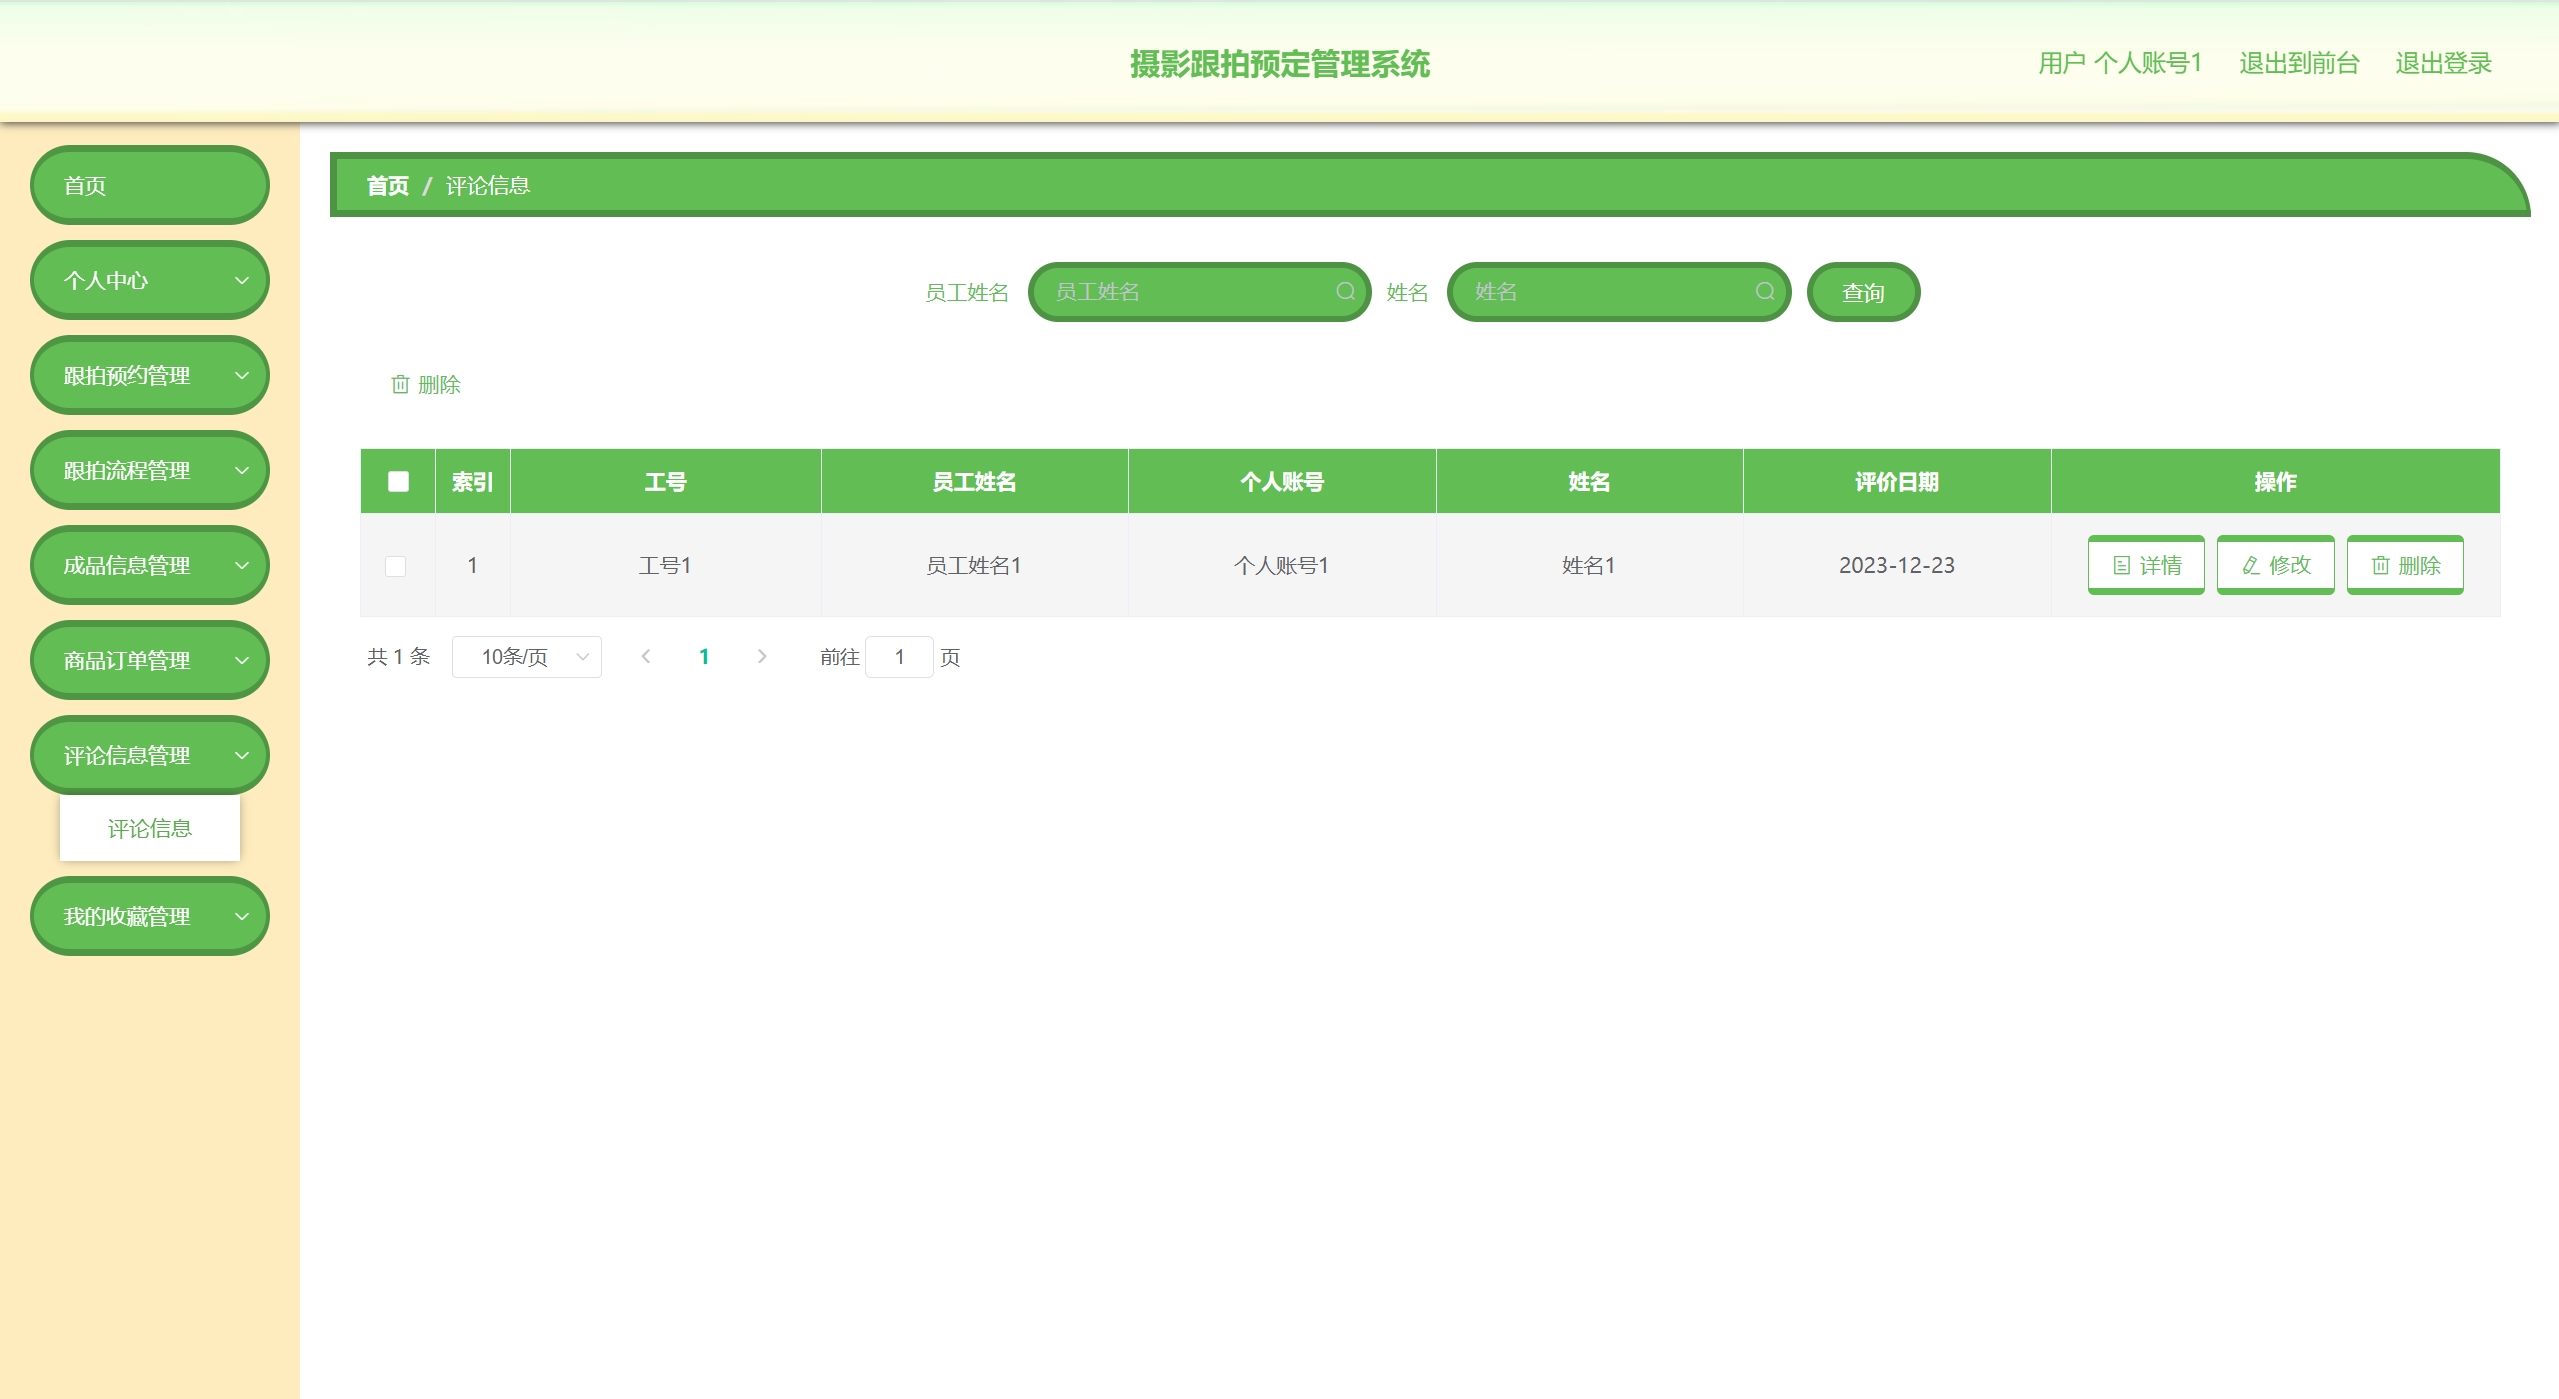Image resolution: width=2559 pixels, height=1399 pixels.
Task: Focus the 前往 page number input
Action: click(x=899, y=657)
